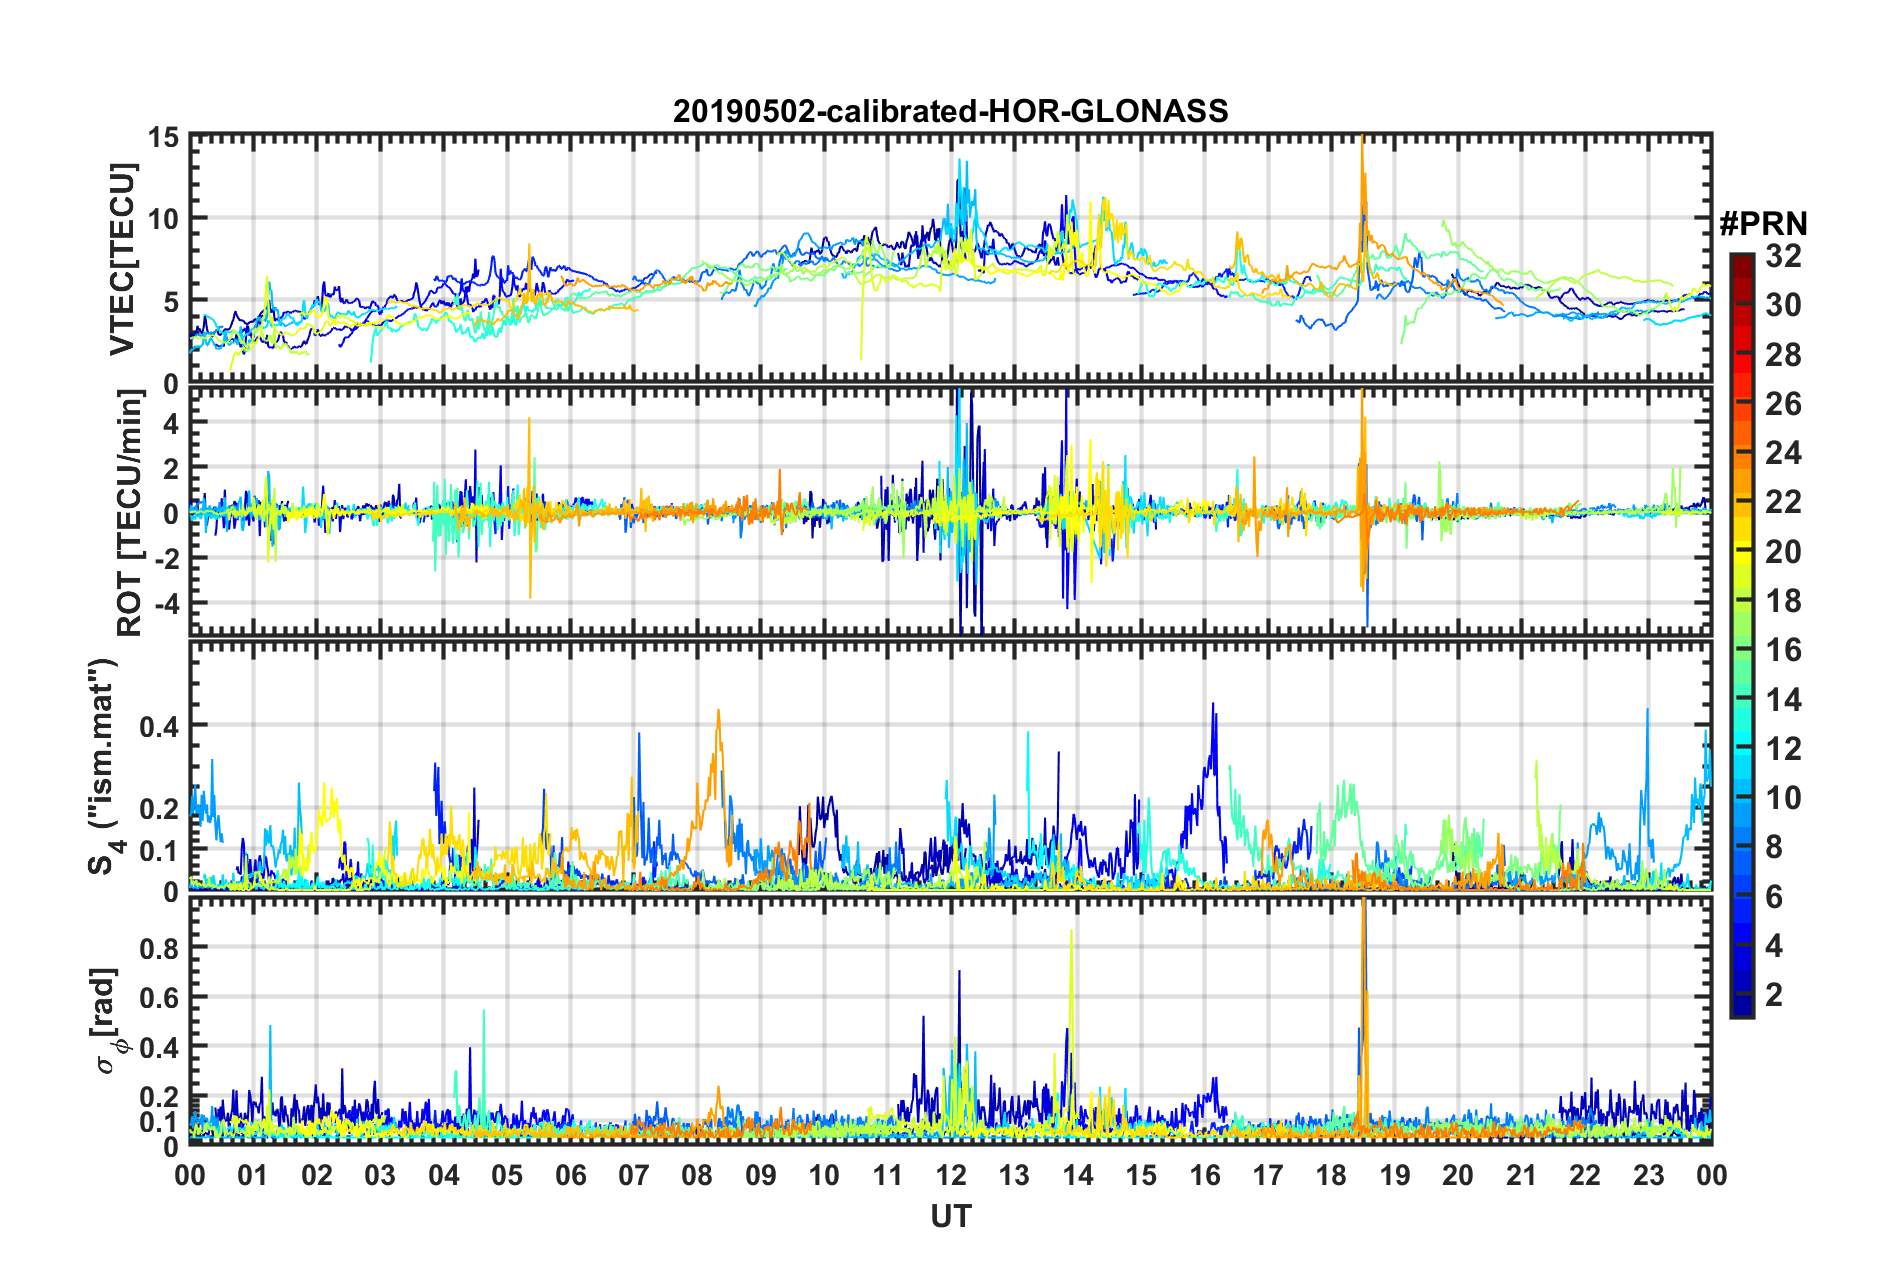
Task: Click VTEC axis tick label 10
Action: 163,219
